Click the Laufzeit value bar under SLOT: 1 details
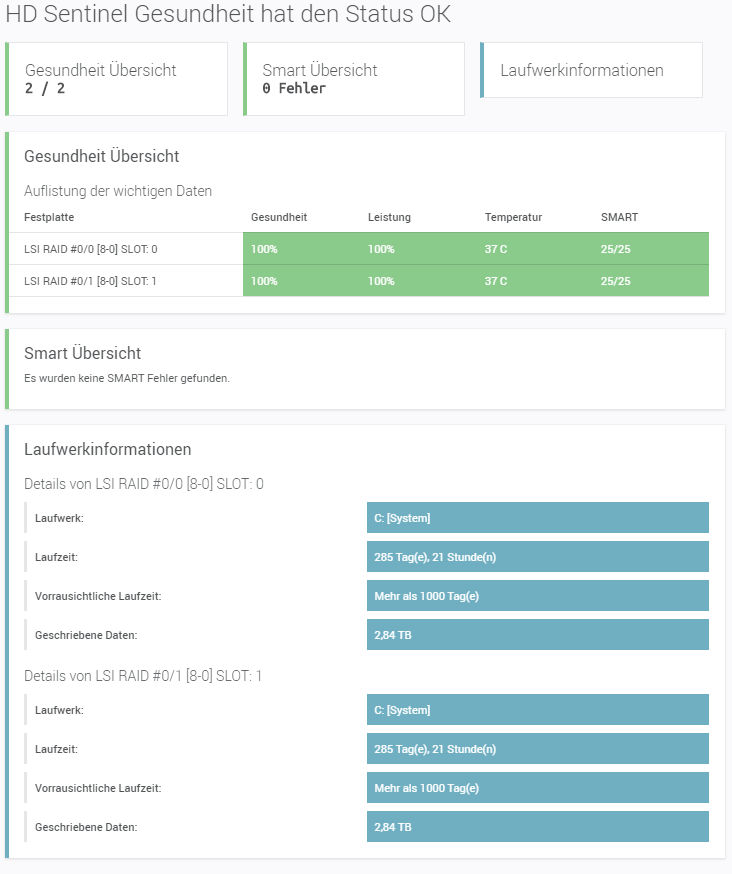The width and height of the screenshot is (732, 874). [x=537, y=749]
